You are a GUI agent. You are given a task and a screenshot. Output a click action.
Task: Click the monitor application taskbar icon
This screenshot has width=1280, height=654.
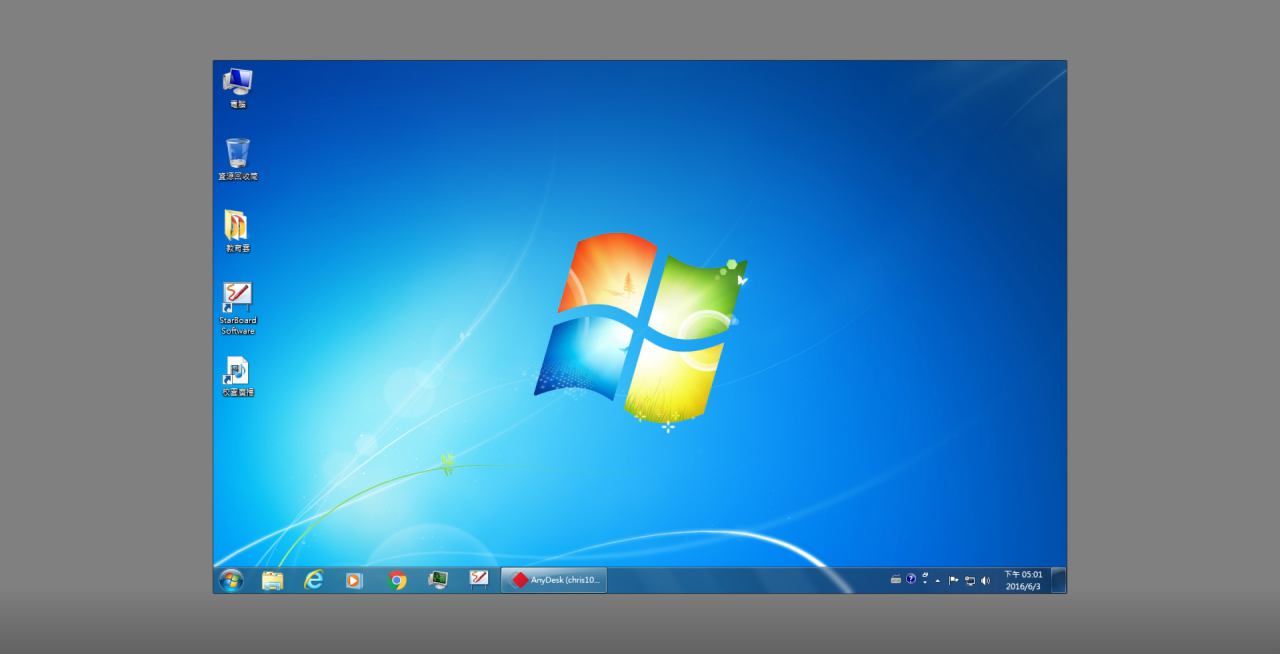(438, 580)
